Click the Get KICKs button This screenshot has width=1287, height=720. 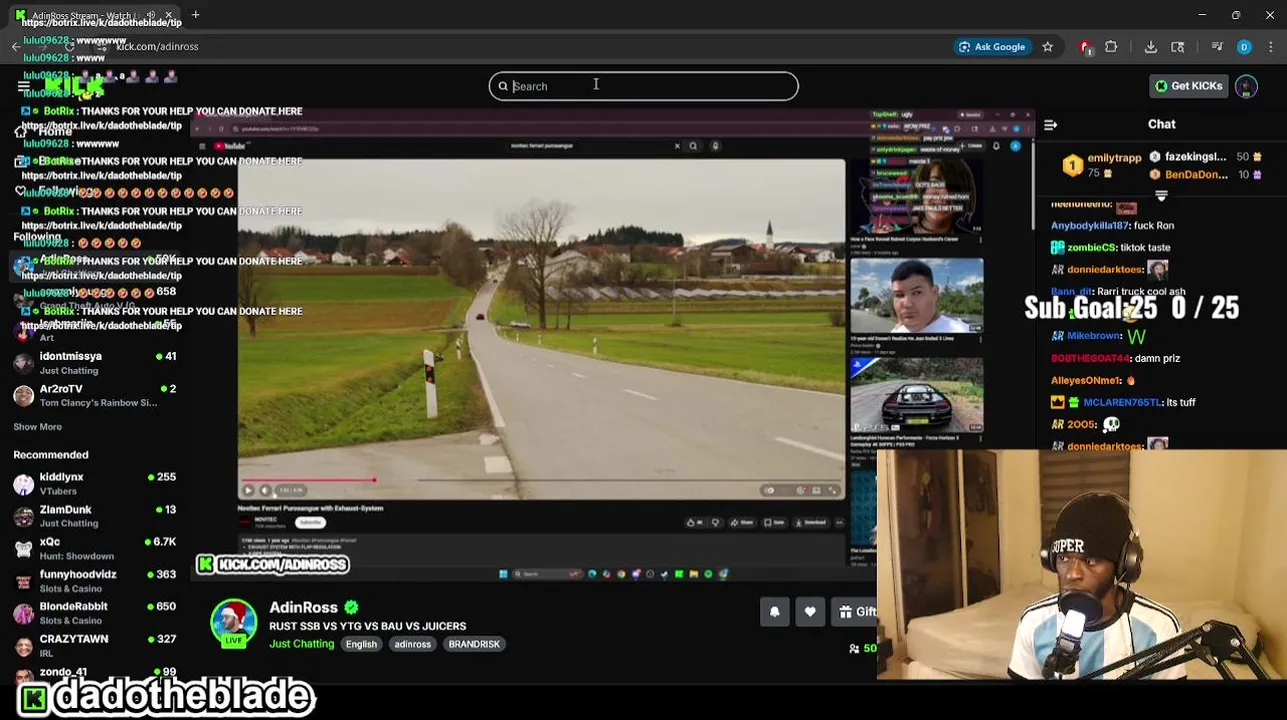tap(1189, 86)
